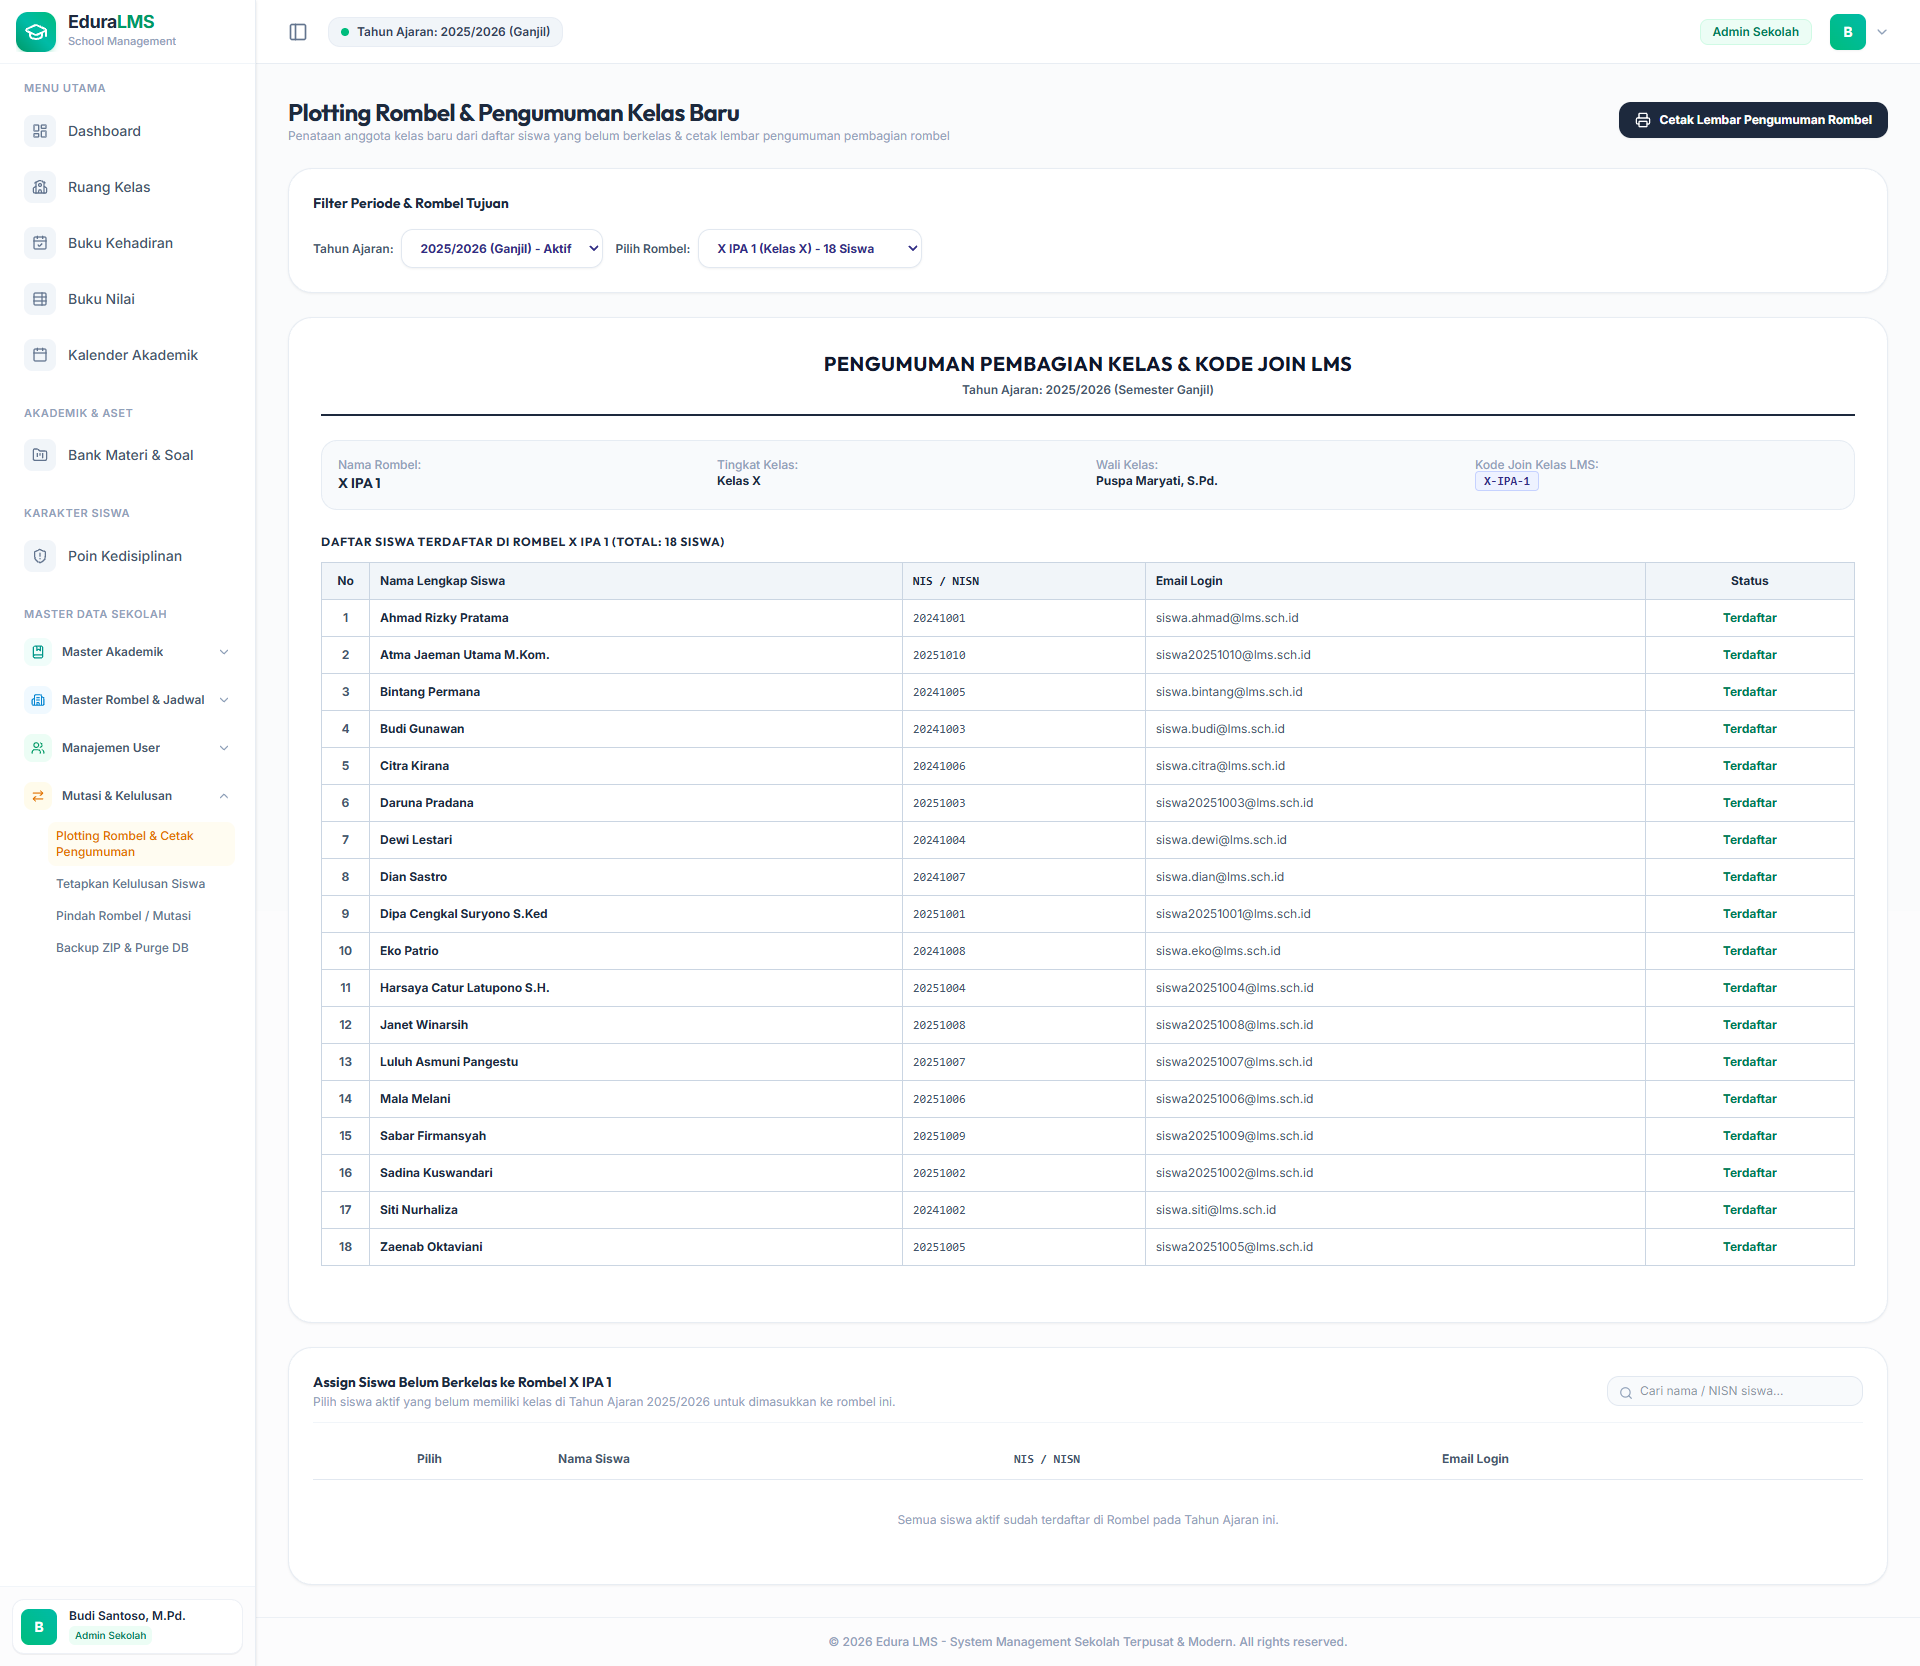Collapse the Mutasi & Kelulusan chevron

pyautogui.click(x=224, y=796)
